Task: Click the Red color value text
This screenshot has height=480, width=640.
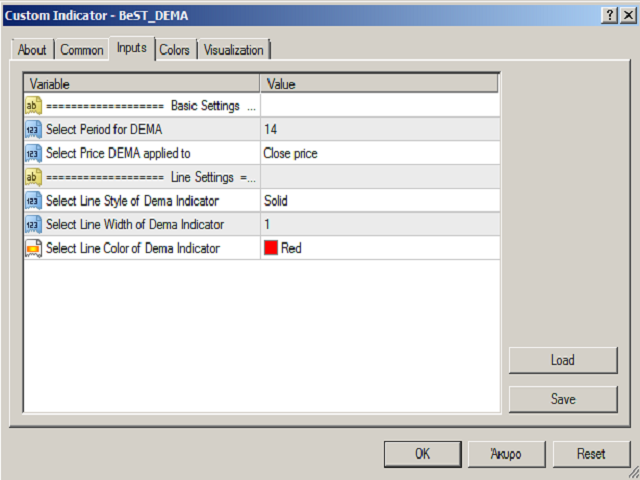Action: (x=291, y=248)
